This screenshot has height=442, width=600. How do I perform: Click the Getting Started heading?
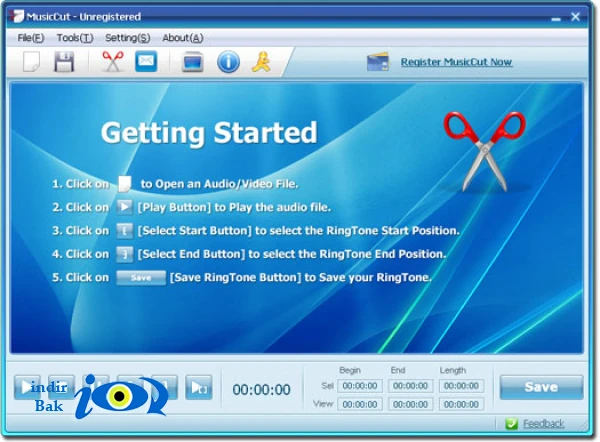(x=209, y=133)
